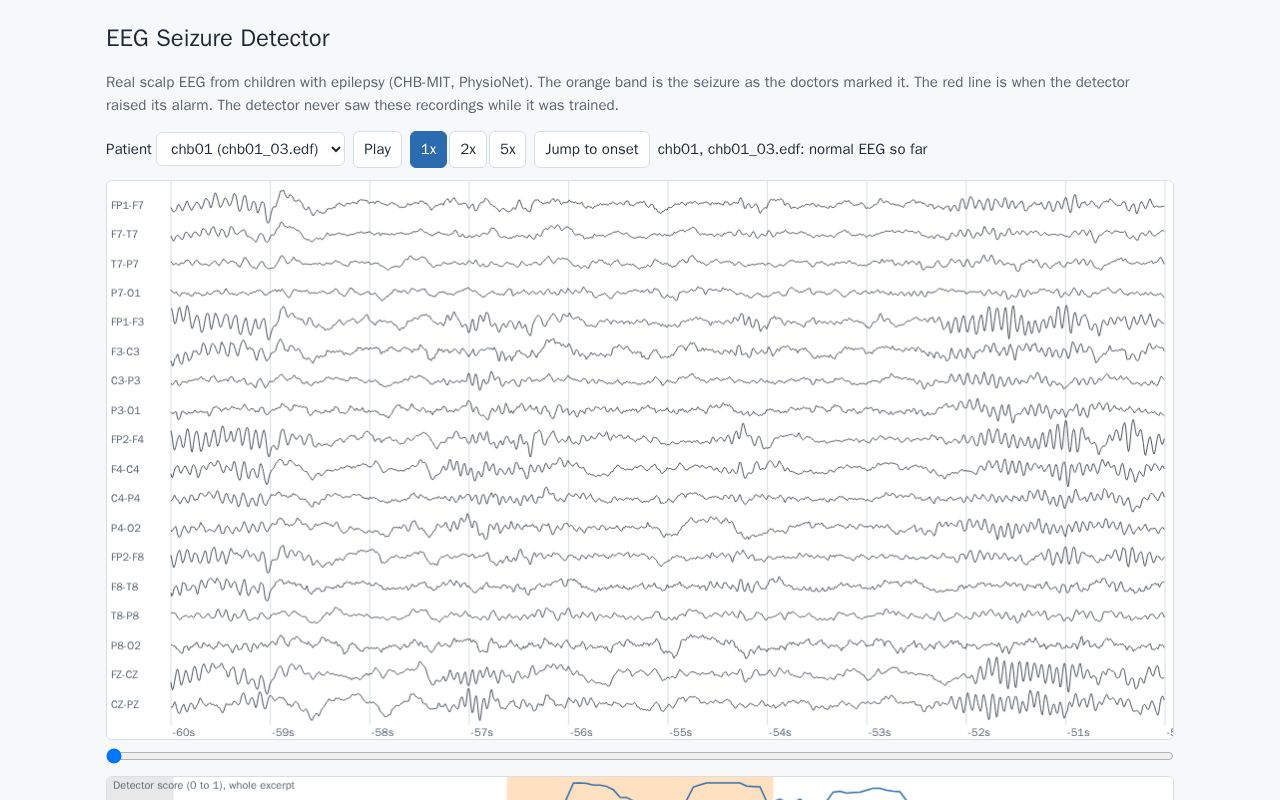1280x800 pixels.
Task: Click the F8-T8 channel label
Action: point(125,587)
